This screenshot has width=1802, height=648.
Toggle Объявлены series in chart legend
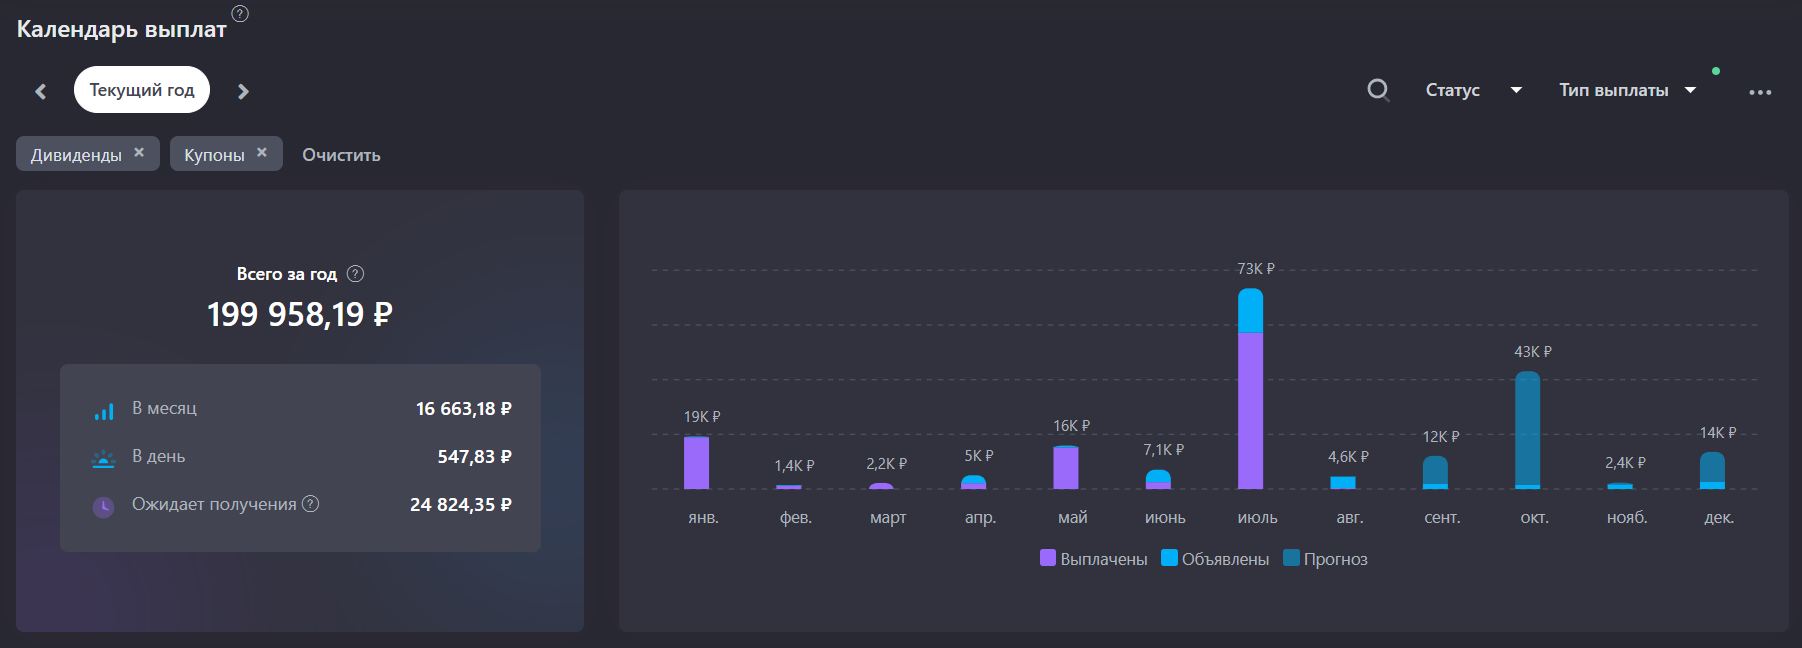(1215, 559)
